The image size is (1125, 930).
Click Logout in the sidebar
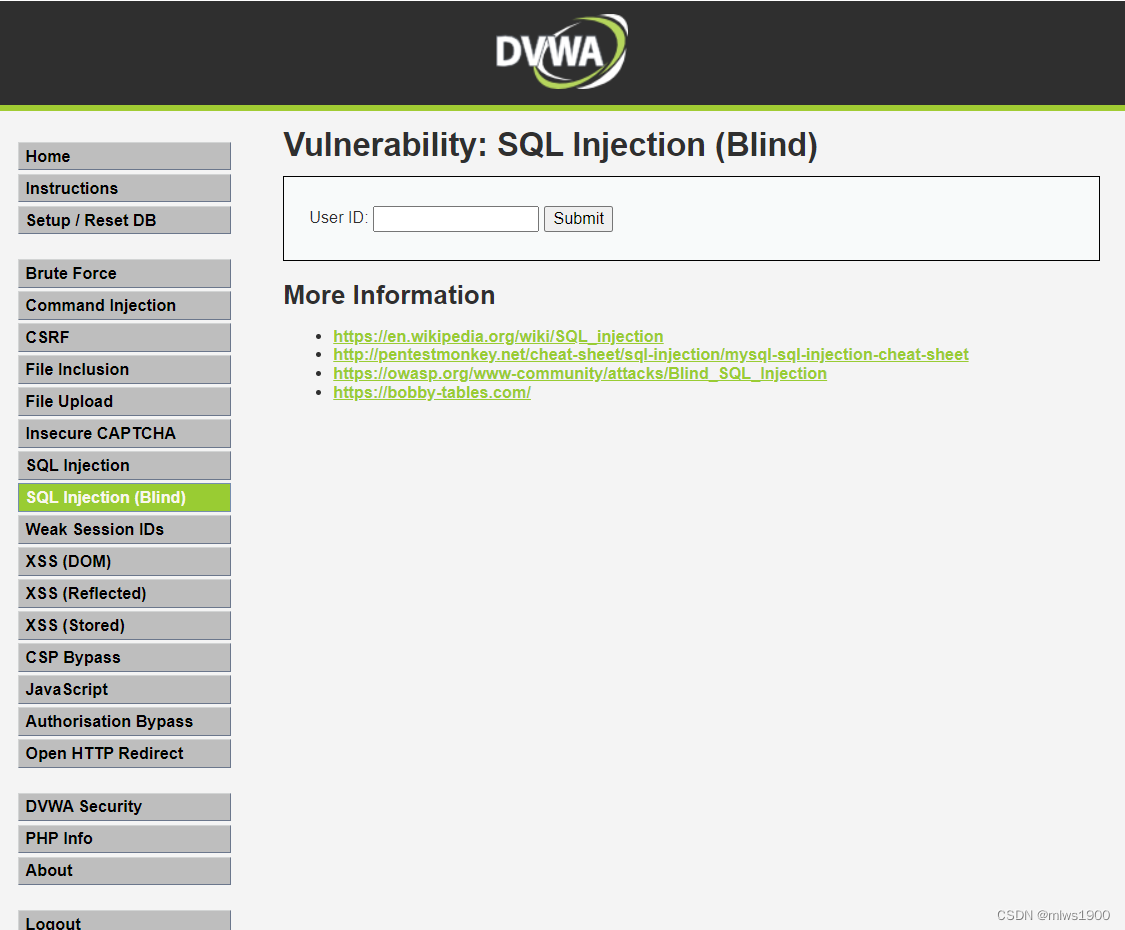(124, 921)
